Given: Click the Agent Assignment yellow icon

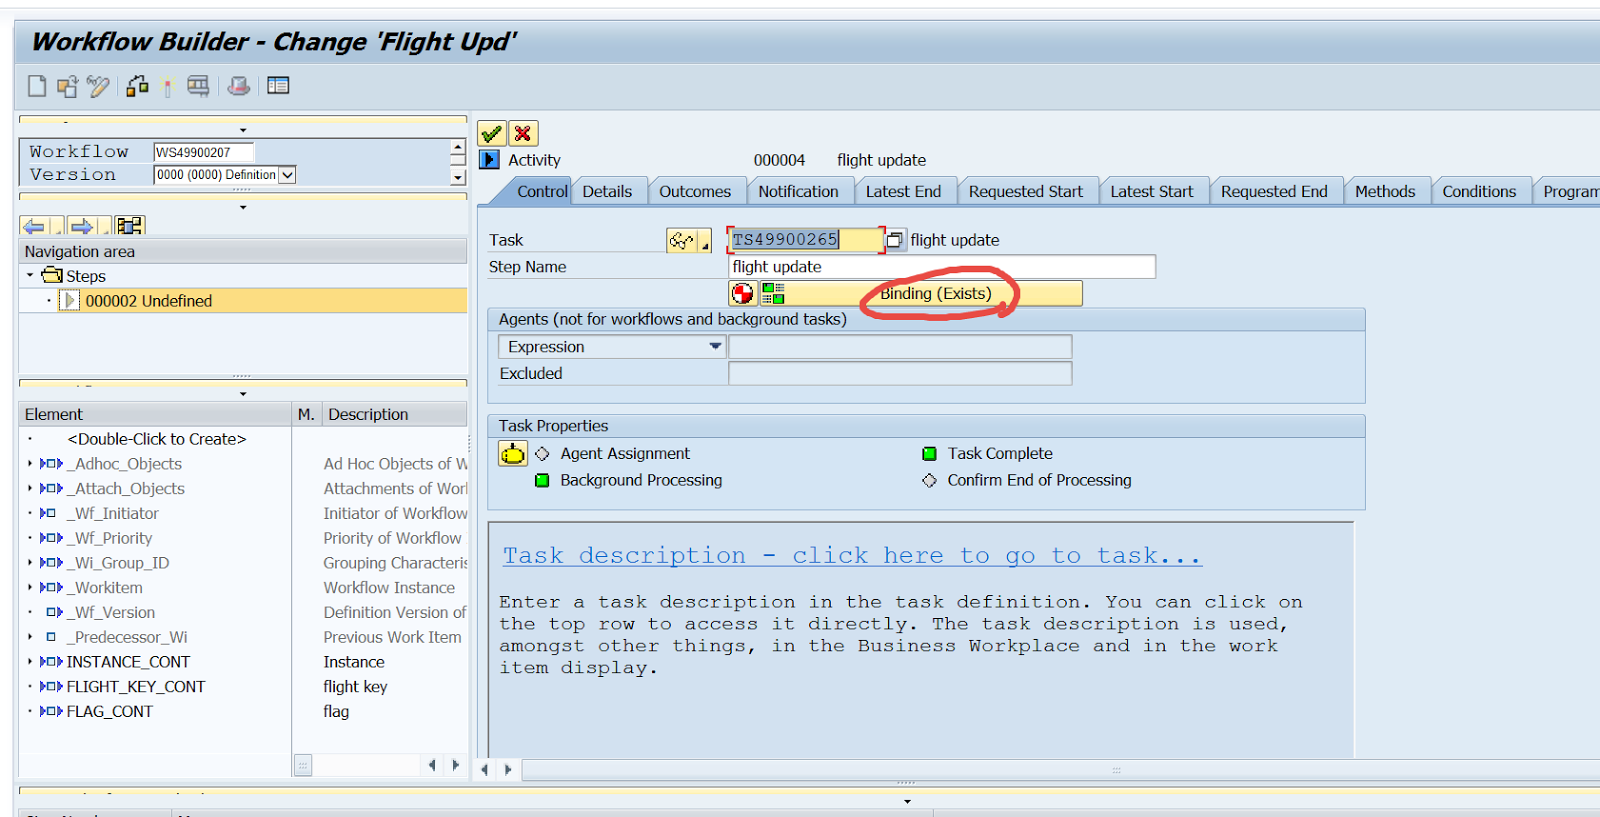Looking at the screenshot, I should pos(512,454).
